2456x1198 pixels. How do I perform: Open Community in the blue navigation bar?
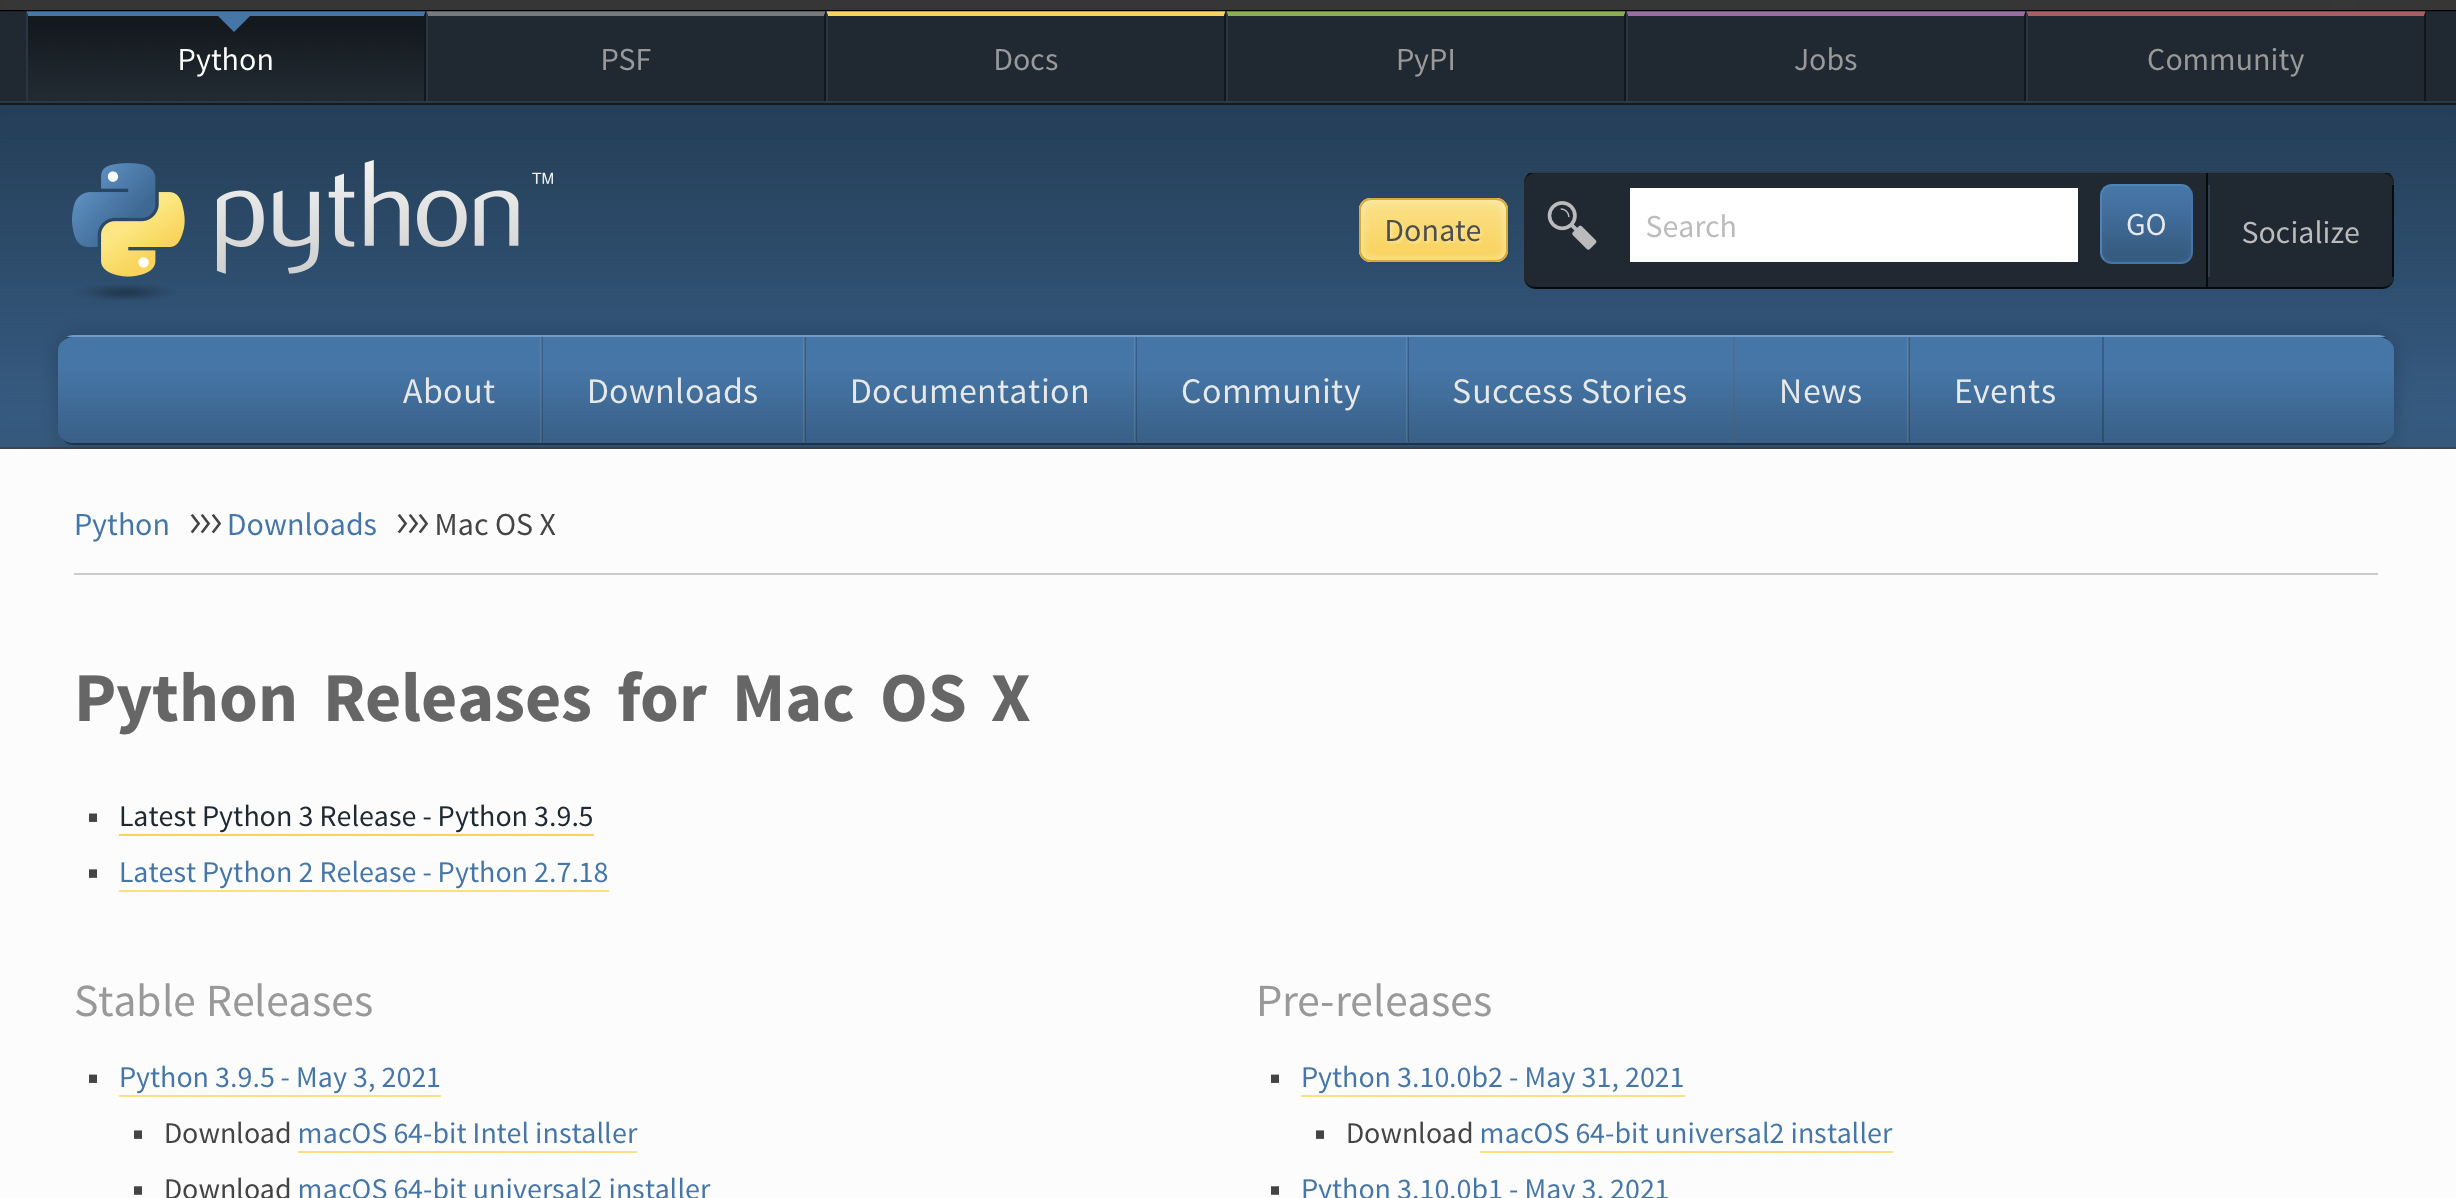coord(1271,391)
